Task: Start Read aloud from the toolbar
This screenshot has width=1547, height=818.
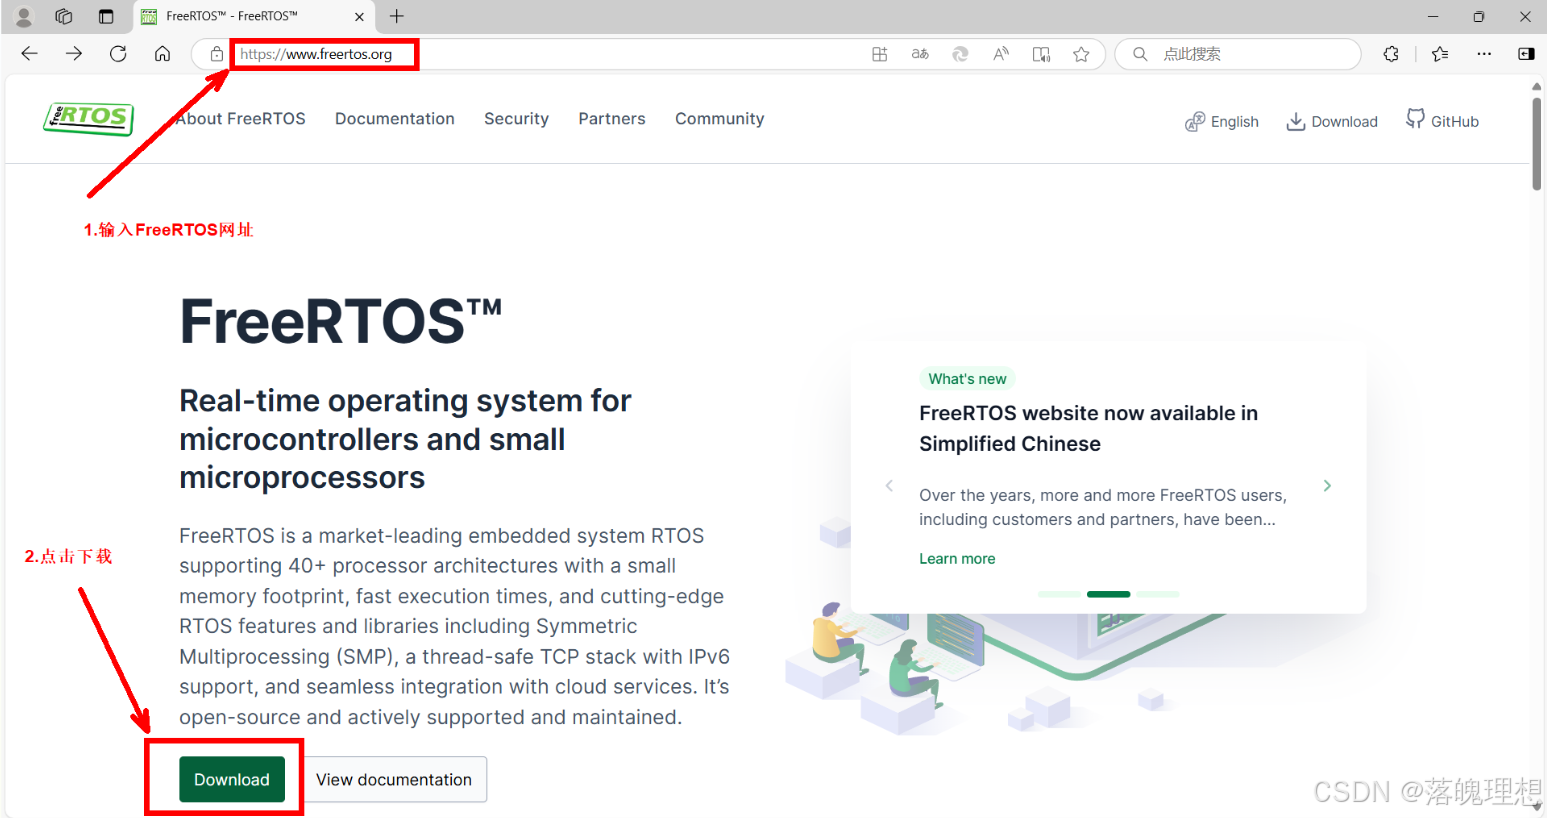Action: click(1000, 54)
